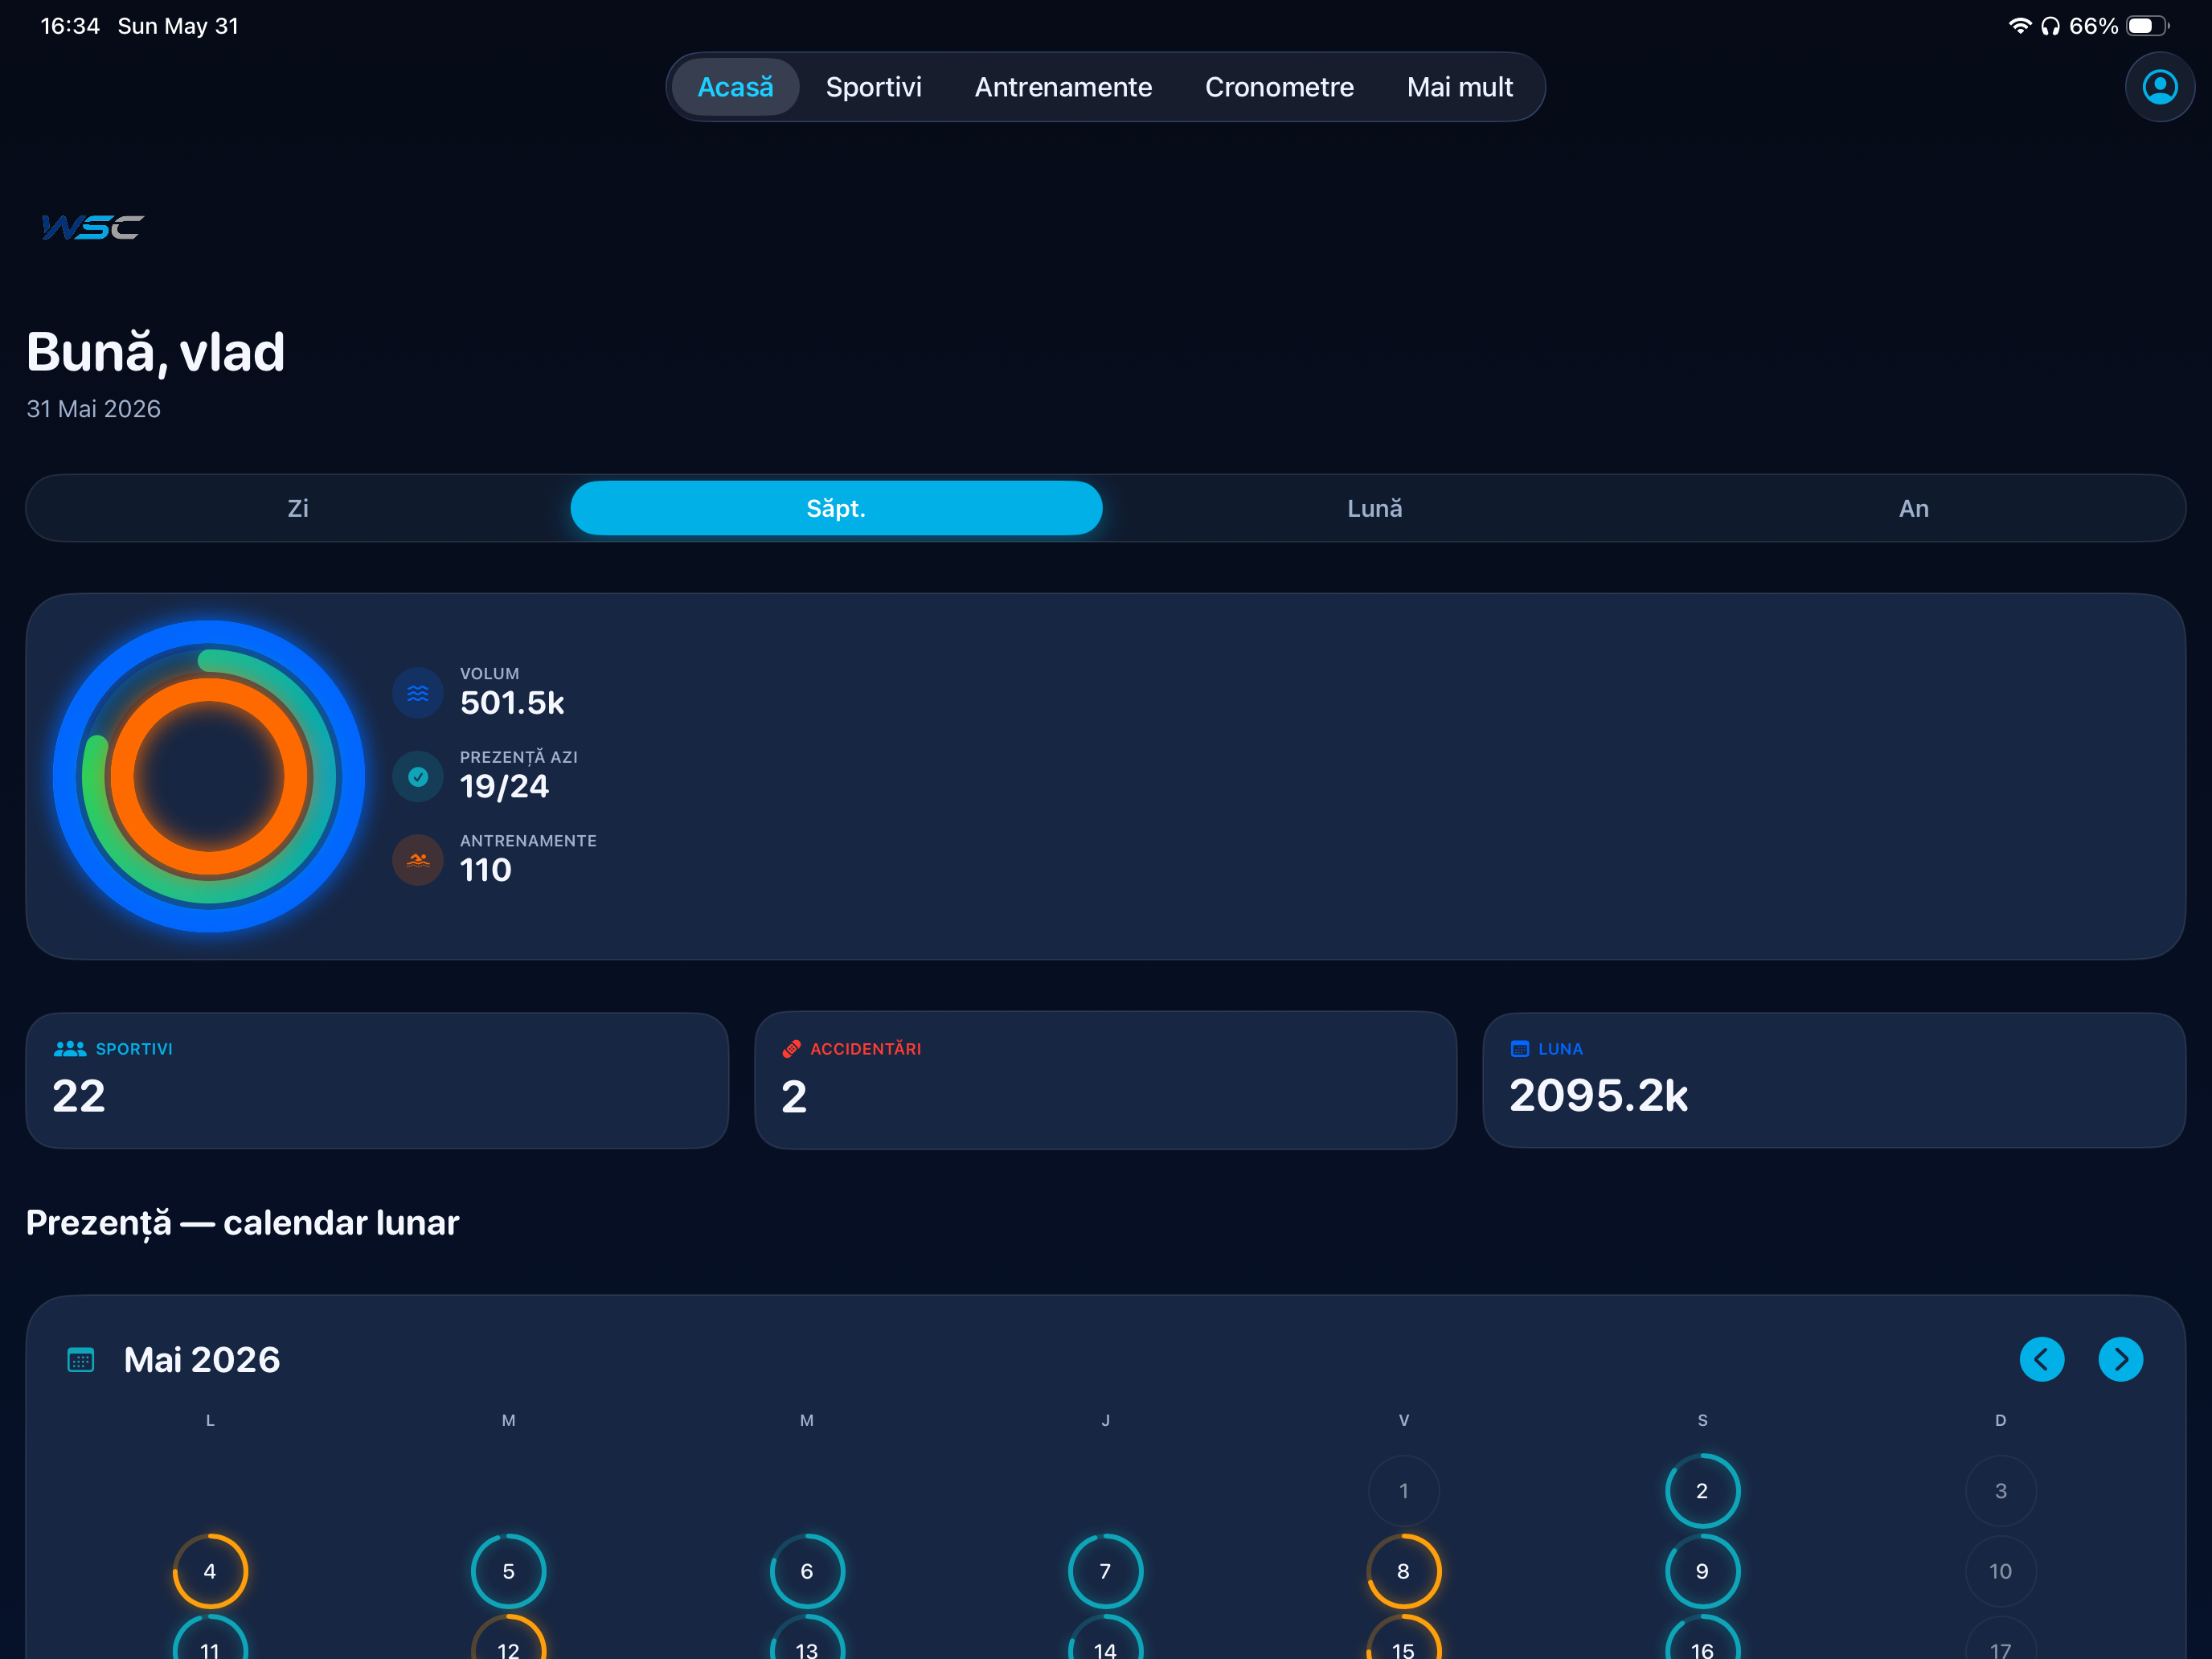Click the 19/24 attendance value

click(x=504, y=787)
